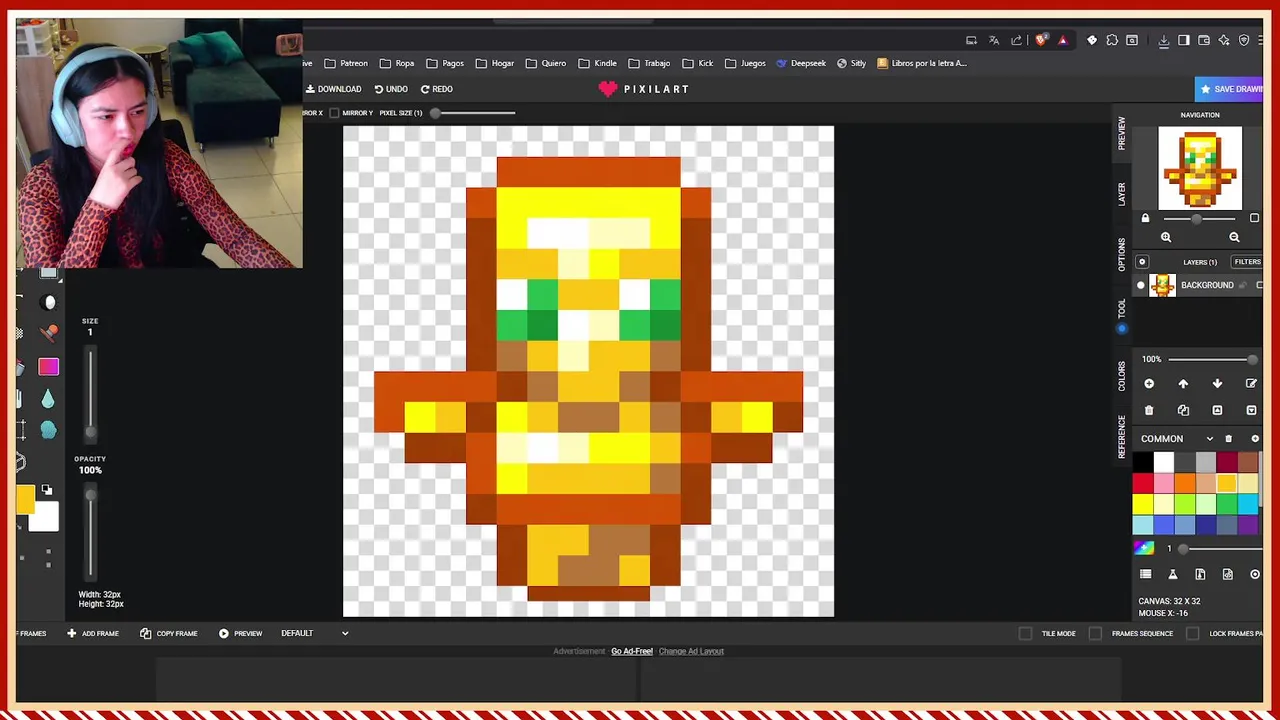The width and height of the screenshot is (1280, 720).
Task: Open the Reference side tab
Action: tap(1121, 437)
